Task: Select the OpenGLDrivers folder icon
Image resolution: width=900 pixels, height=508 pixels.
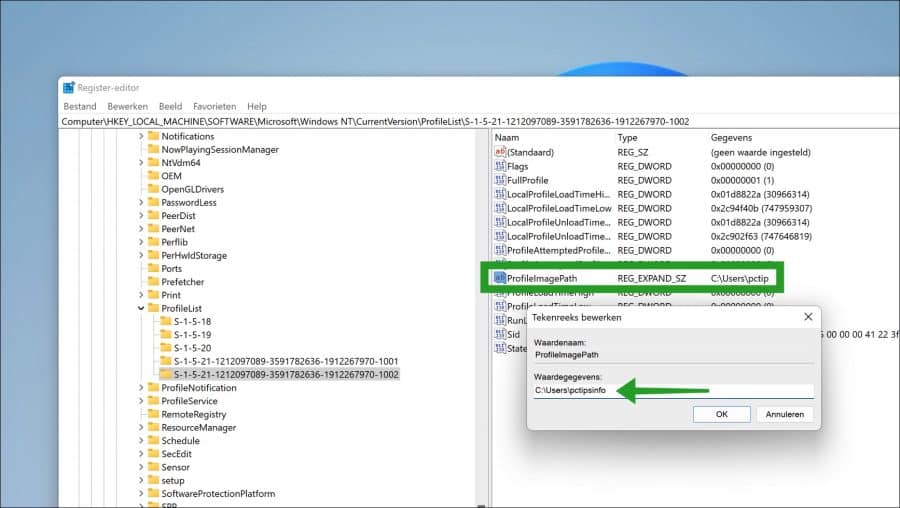Action: (153, 189)
